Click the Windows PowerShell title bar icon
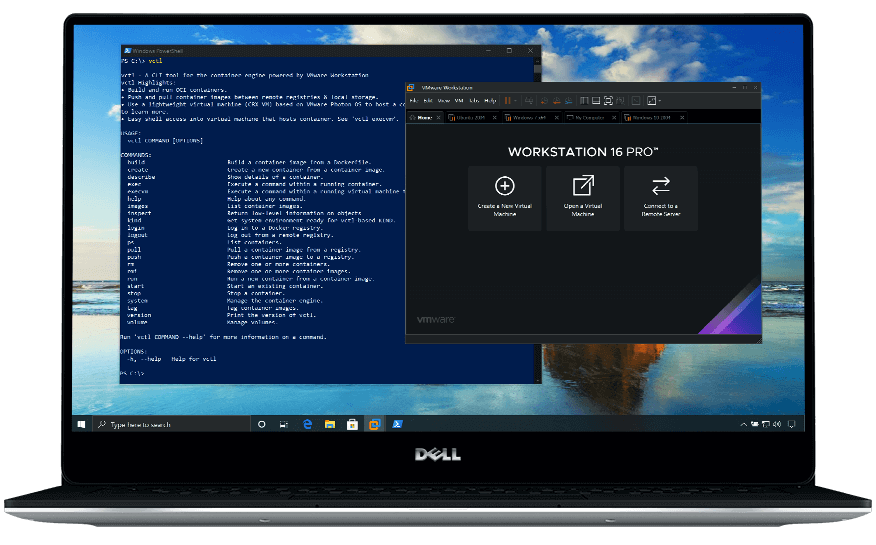Image resolution: width=876 pixels, height=545 pixels. tap(127, 51)
